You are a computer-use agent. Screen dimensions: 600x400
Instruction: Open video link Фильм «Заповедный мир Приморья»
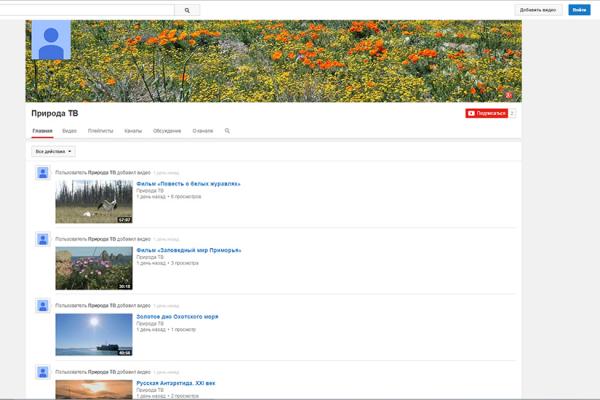pyautogui.click(x=189, y=250)
